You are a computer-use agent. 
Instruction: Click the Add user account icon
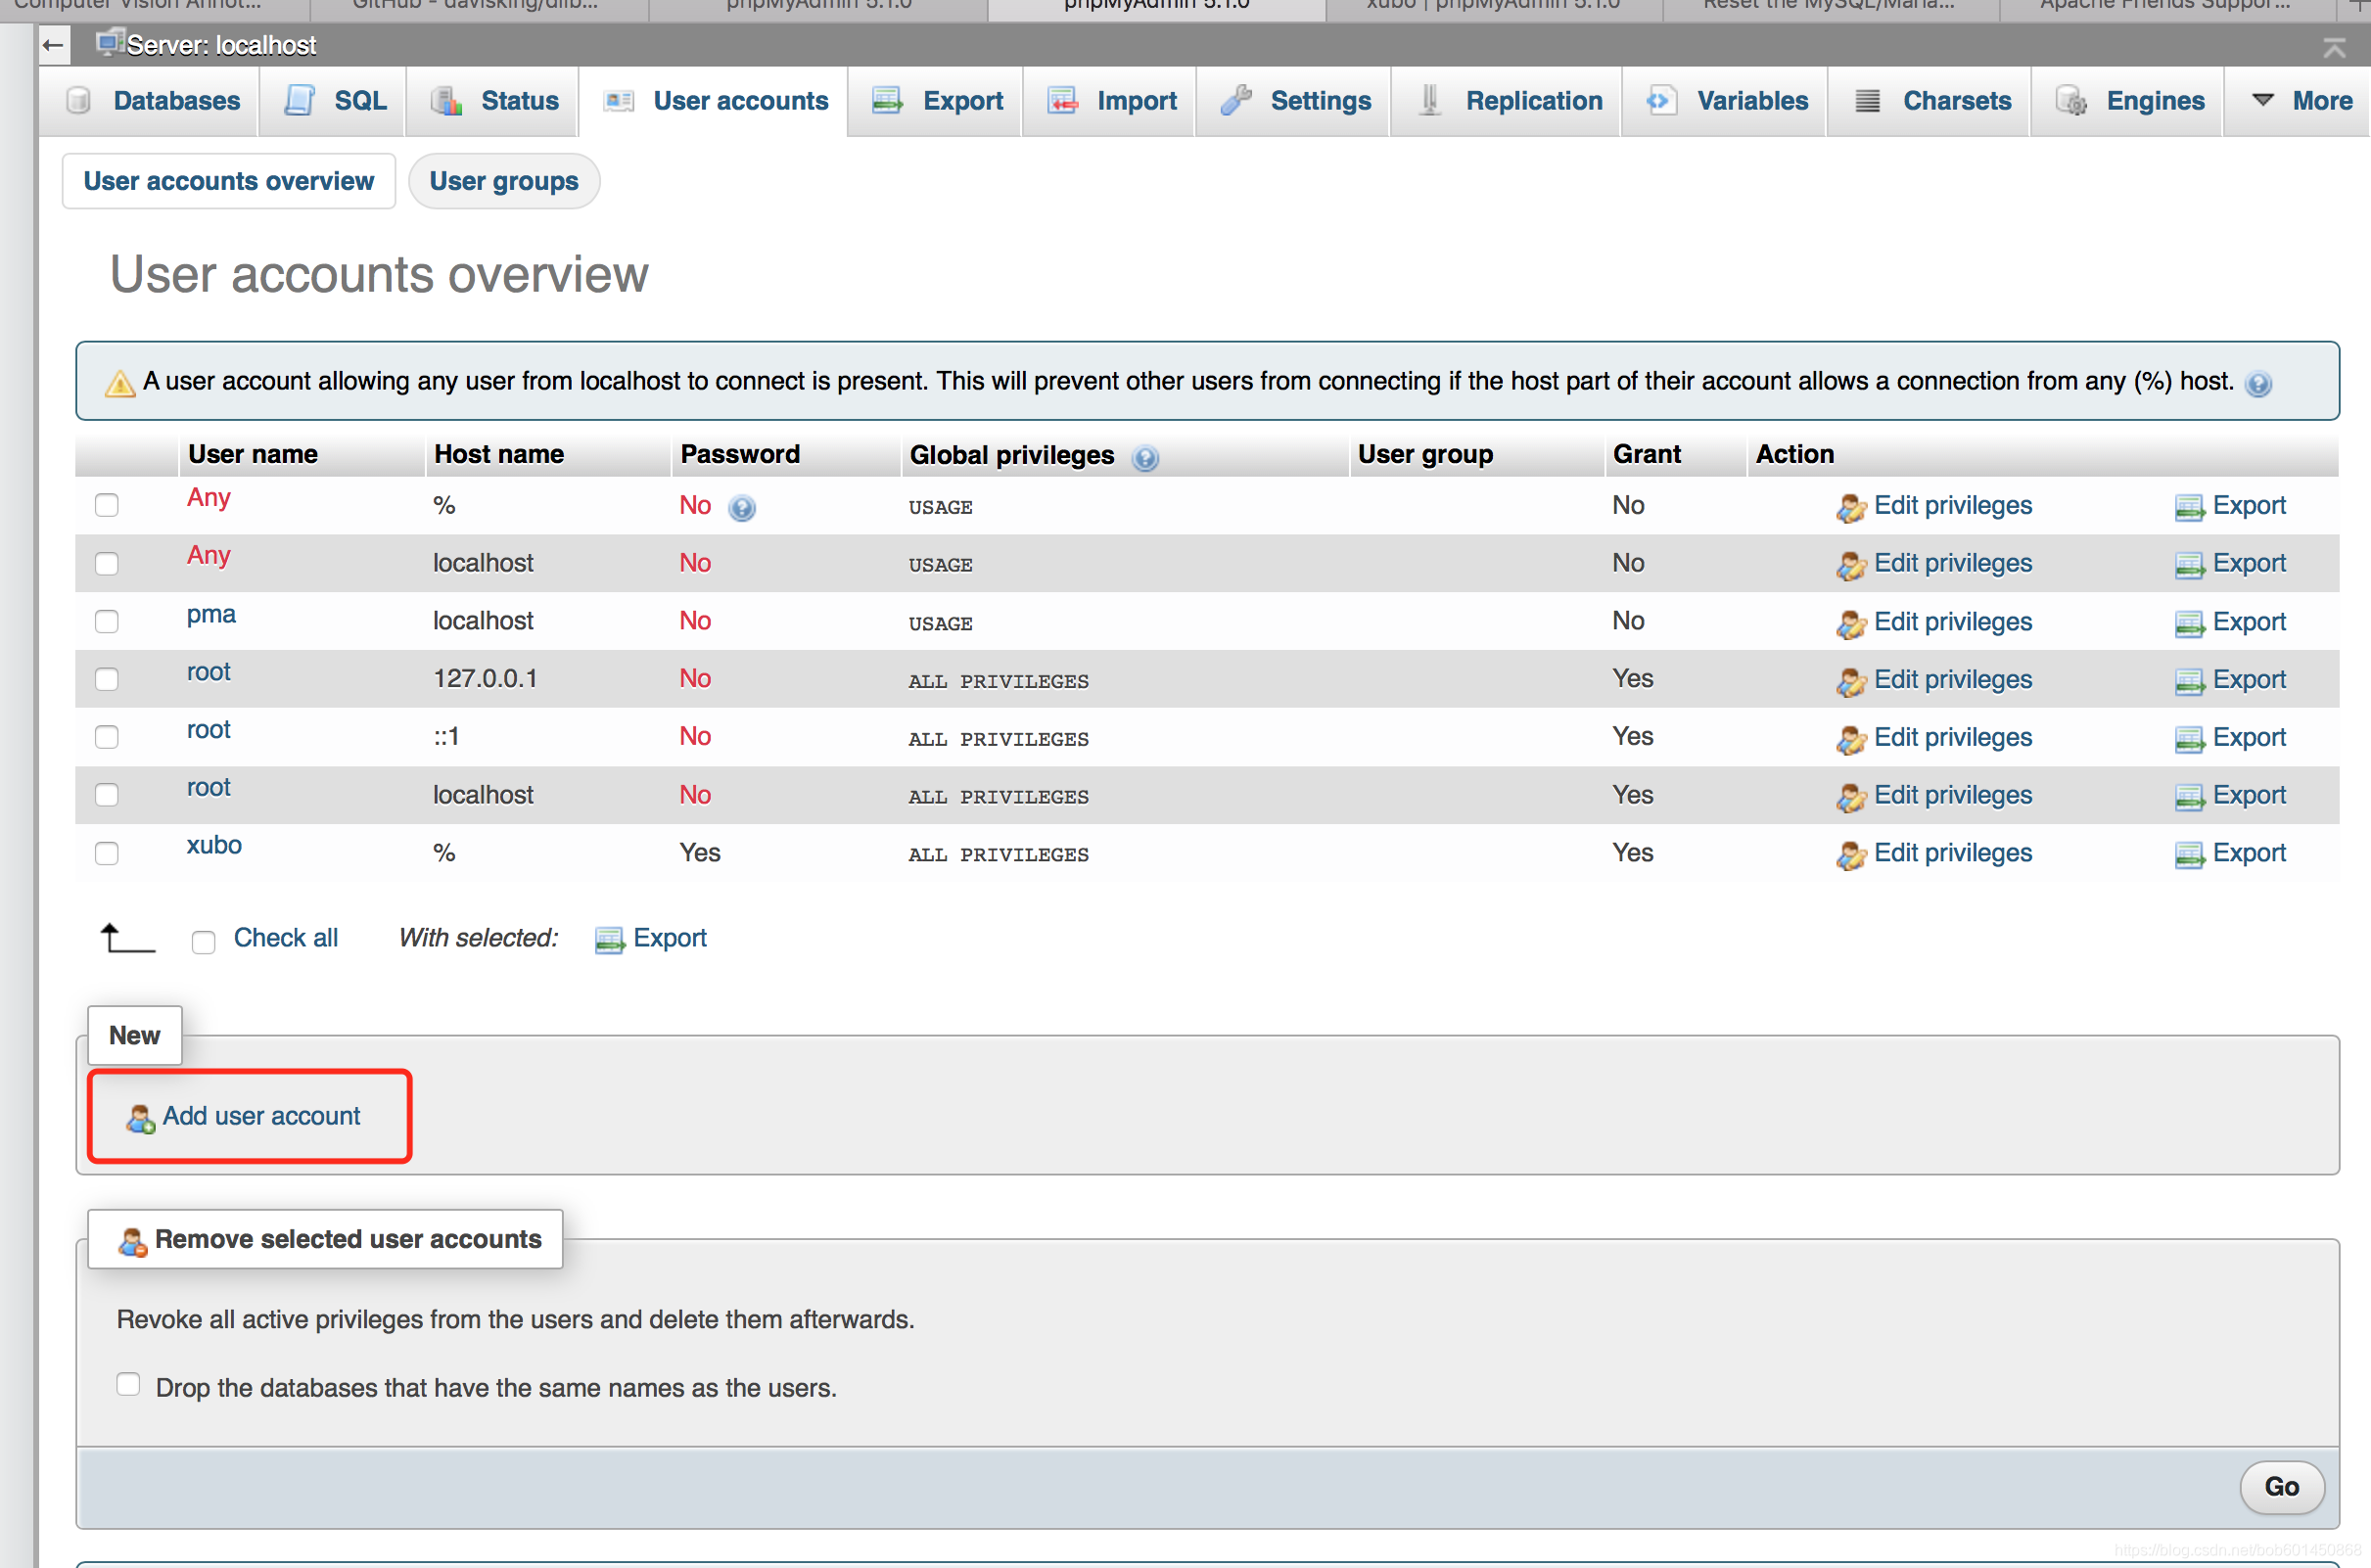click(140, 1119)
